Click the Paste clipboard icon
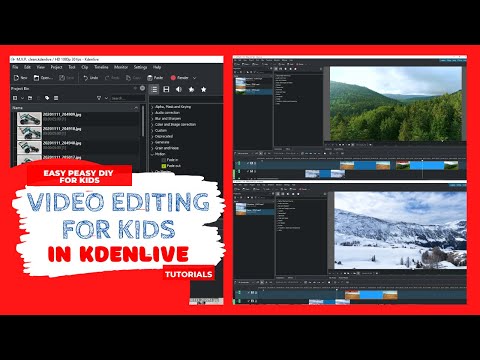 [150, 78]
